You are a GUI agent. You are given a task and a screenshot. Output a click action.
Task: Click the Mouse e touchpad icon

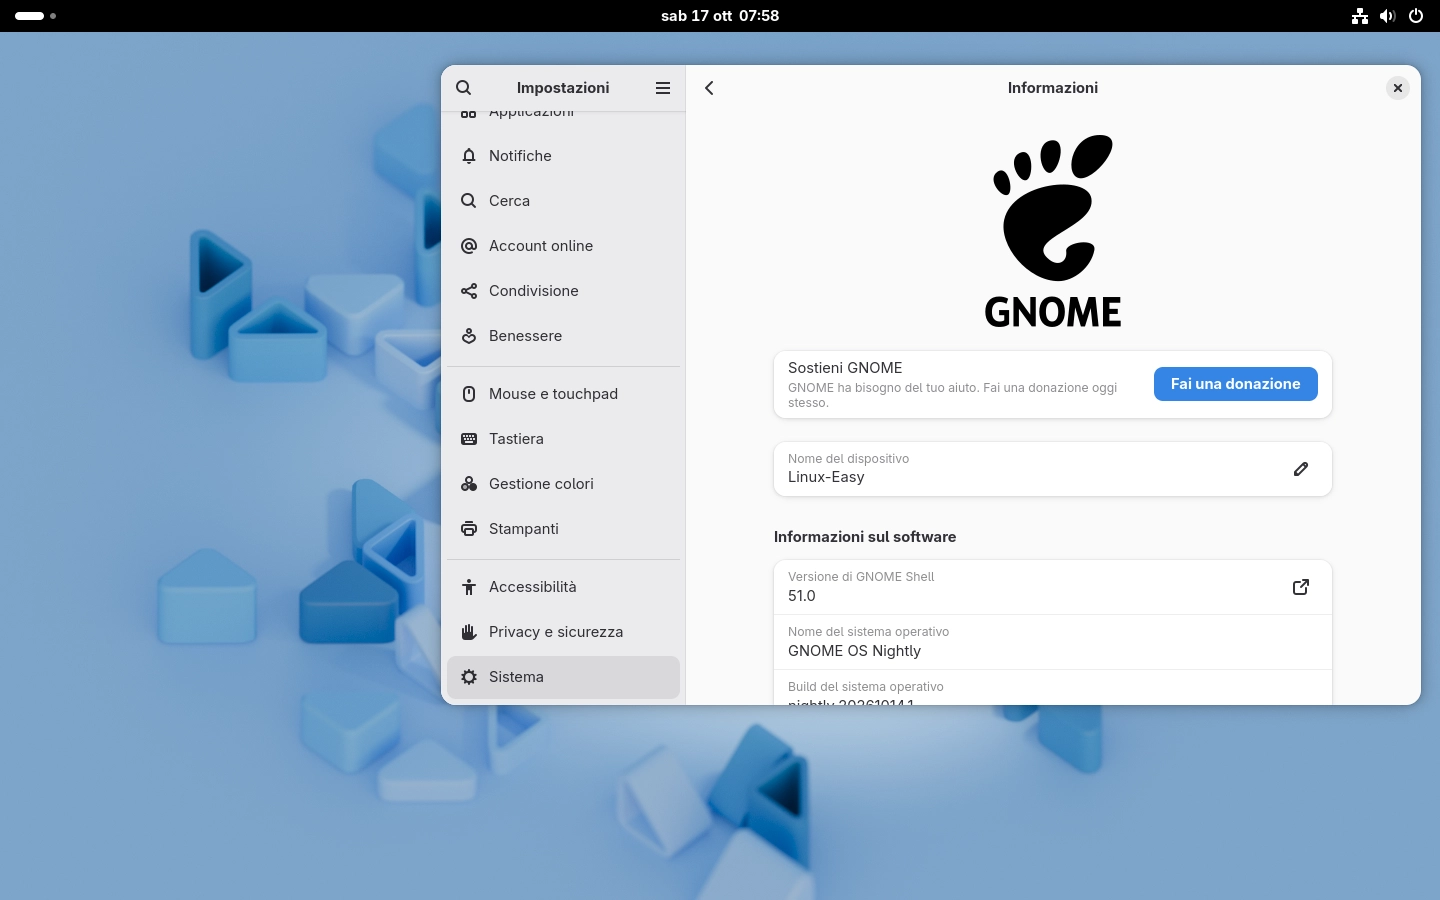(x=469, y=394)
